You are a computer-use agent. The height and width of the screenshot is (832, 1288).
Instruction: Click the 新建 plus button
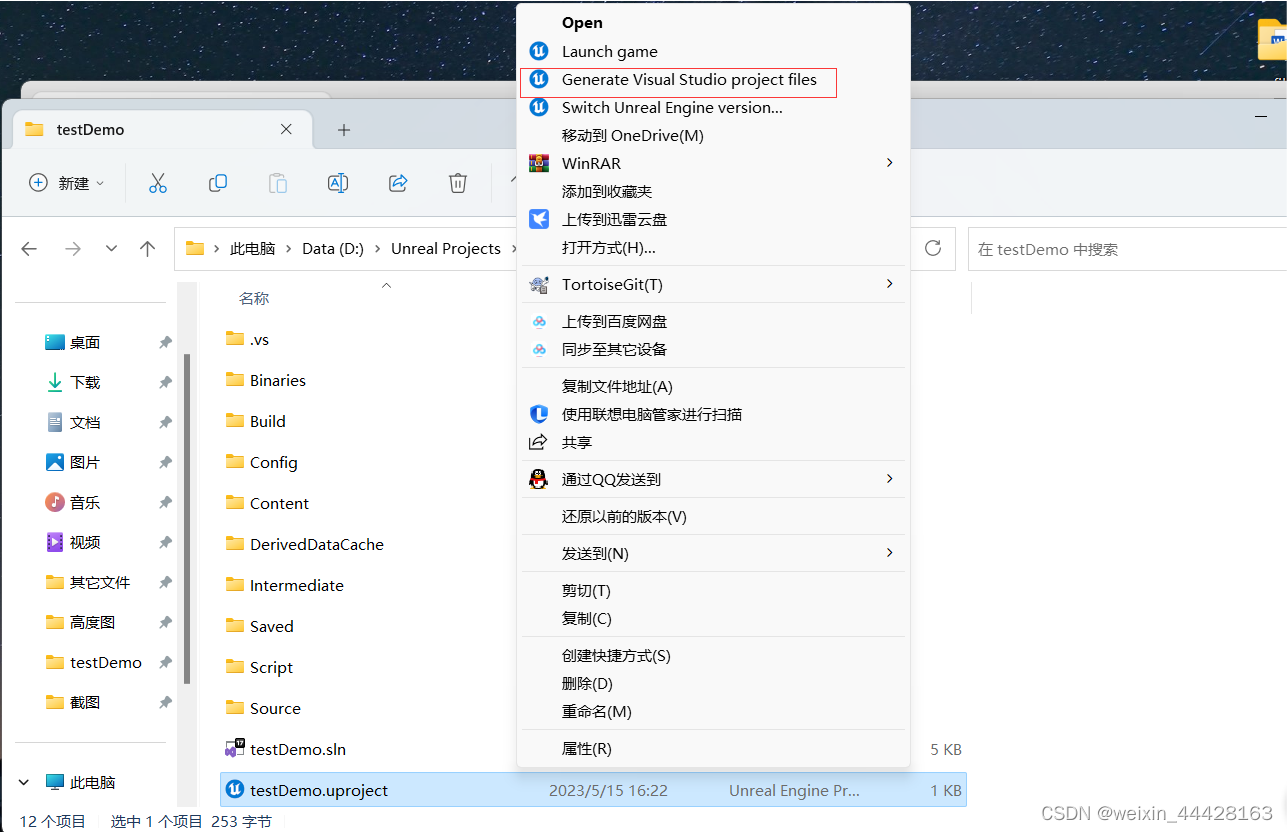(66, 183)
